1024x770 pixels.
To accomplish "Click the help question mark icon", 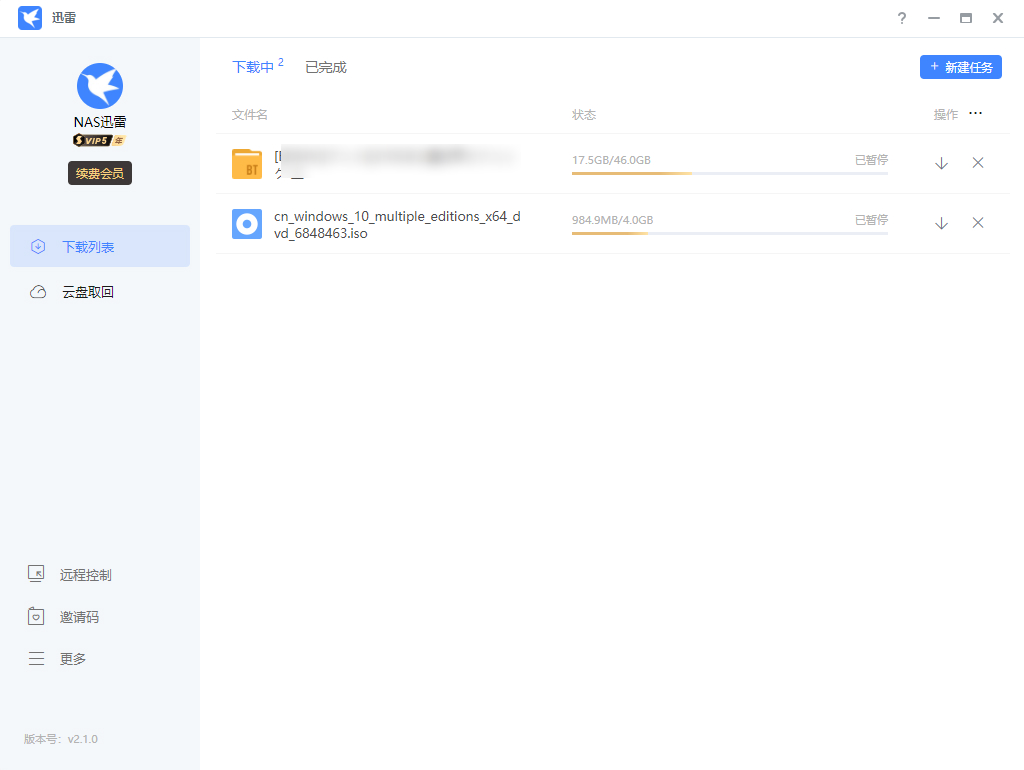I will coord(901,18).
